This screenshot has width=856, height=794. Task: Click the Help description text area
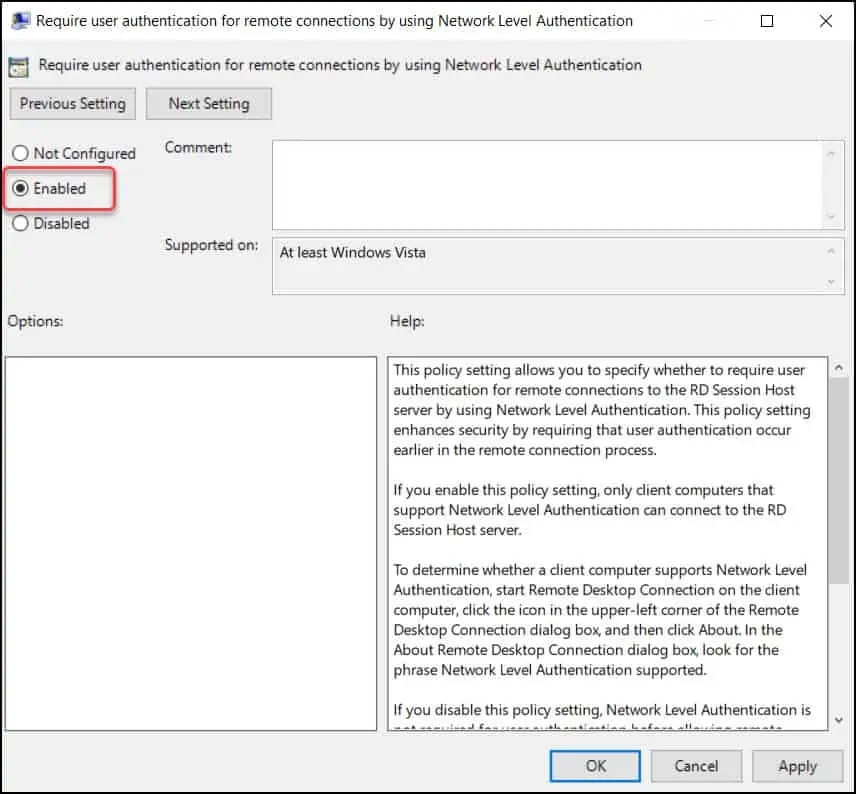pos(608,543)
